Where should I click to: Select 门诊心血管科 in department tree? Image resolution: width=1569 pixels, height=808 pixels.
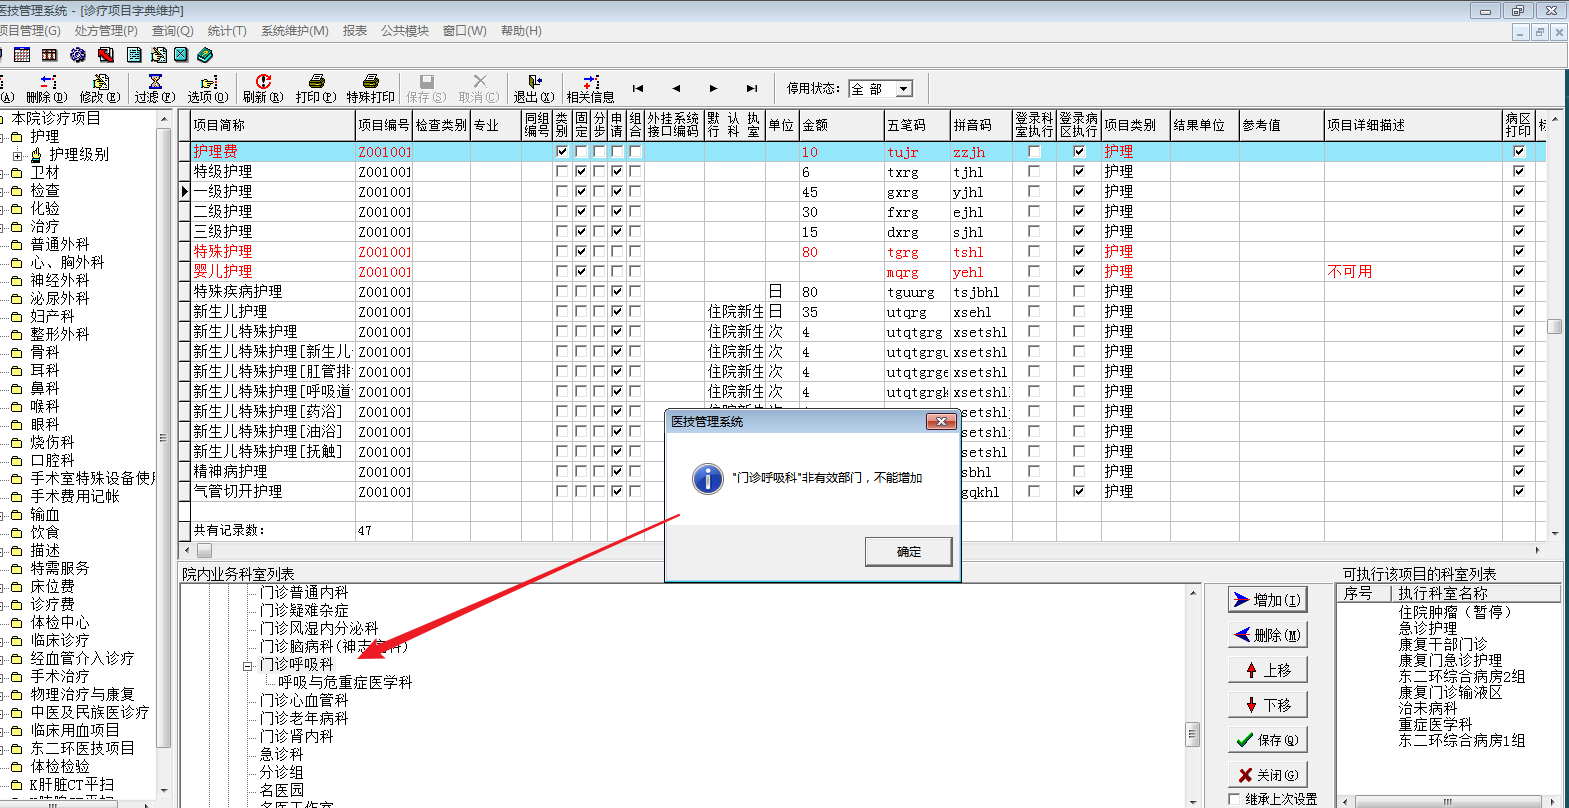point(304,701)
